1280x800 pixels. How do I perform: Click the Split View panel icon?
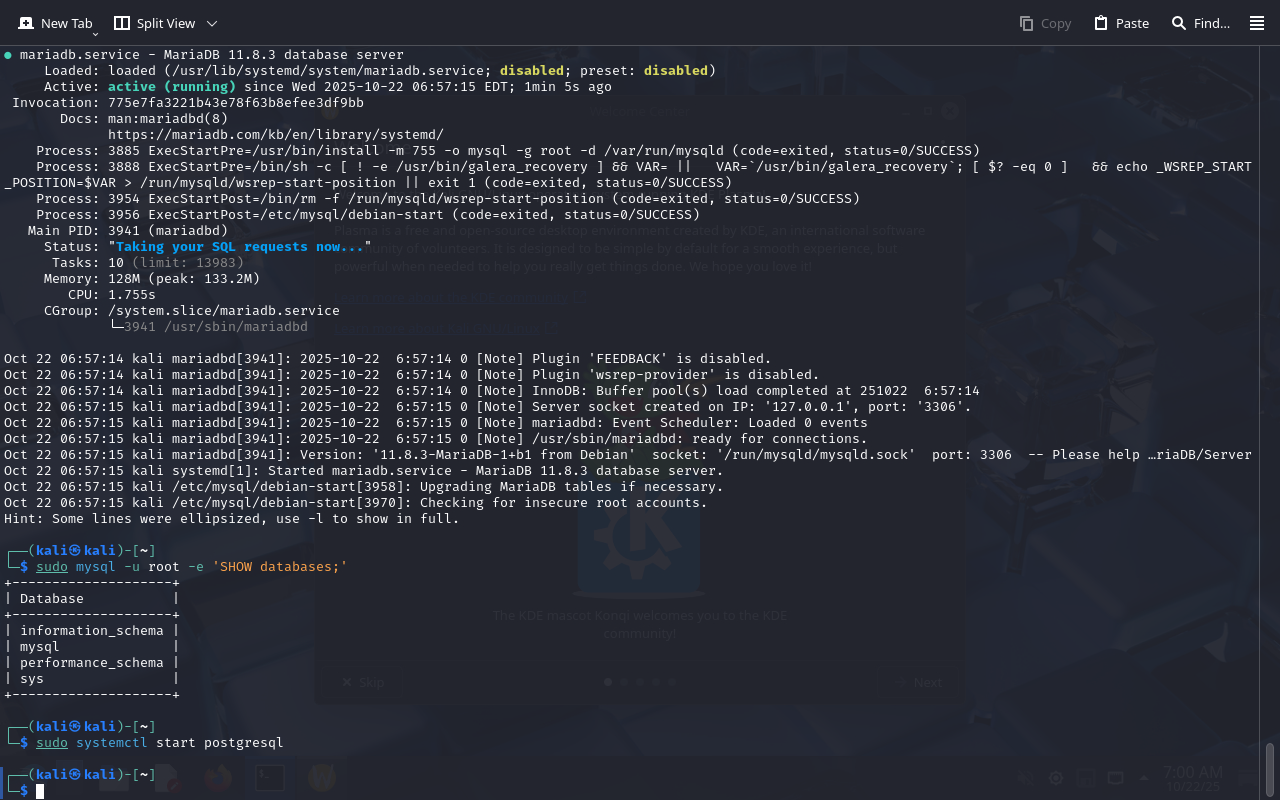(122, 23)
